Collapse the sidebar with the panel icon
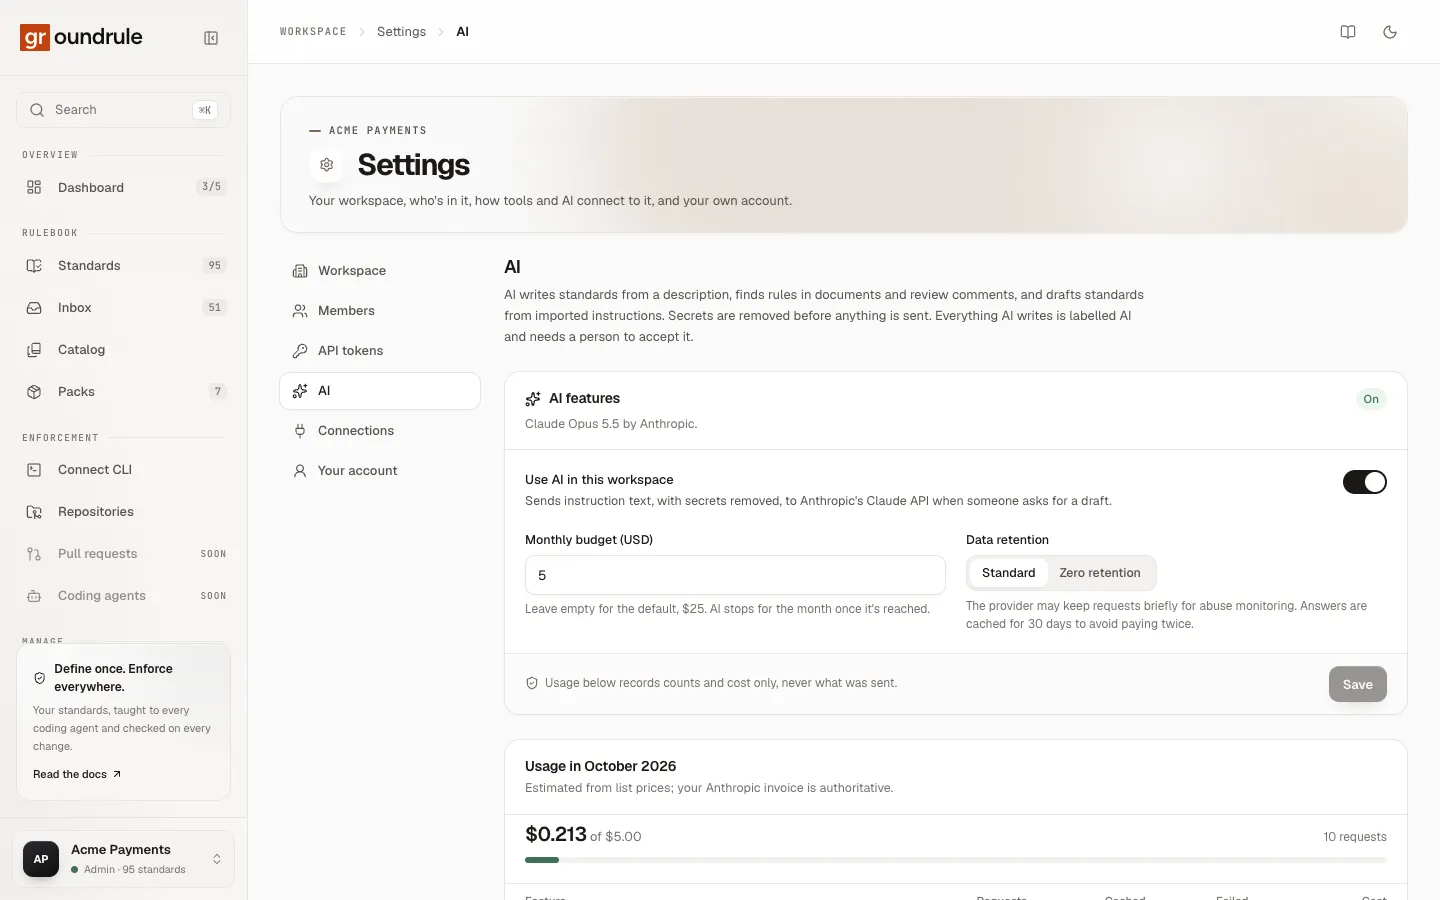The image size is (1440, 900). point(211,38)
